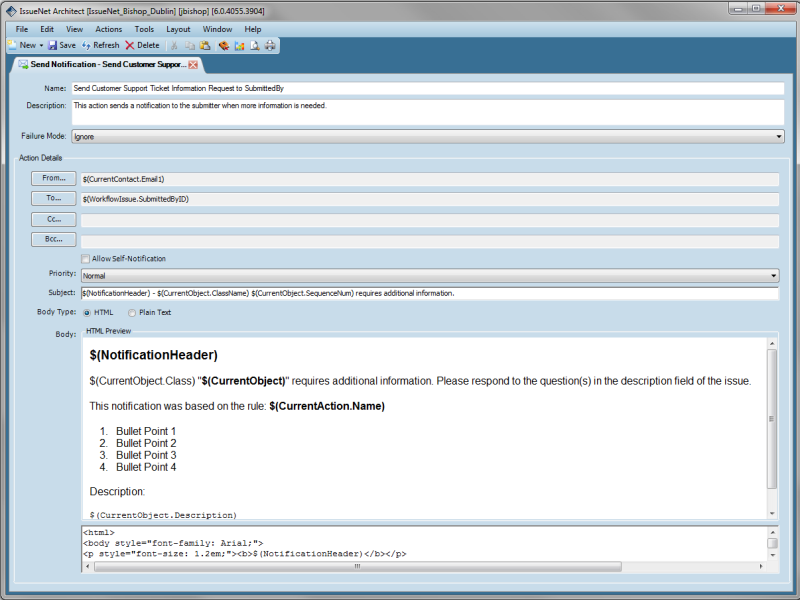Maximize the IssueNet Architect window

[x=756, y=8]
